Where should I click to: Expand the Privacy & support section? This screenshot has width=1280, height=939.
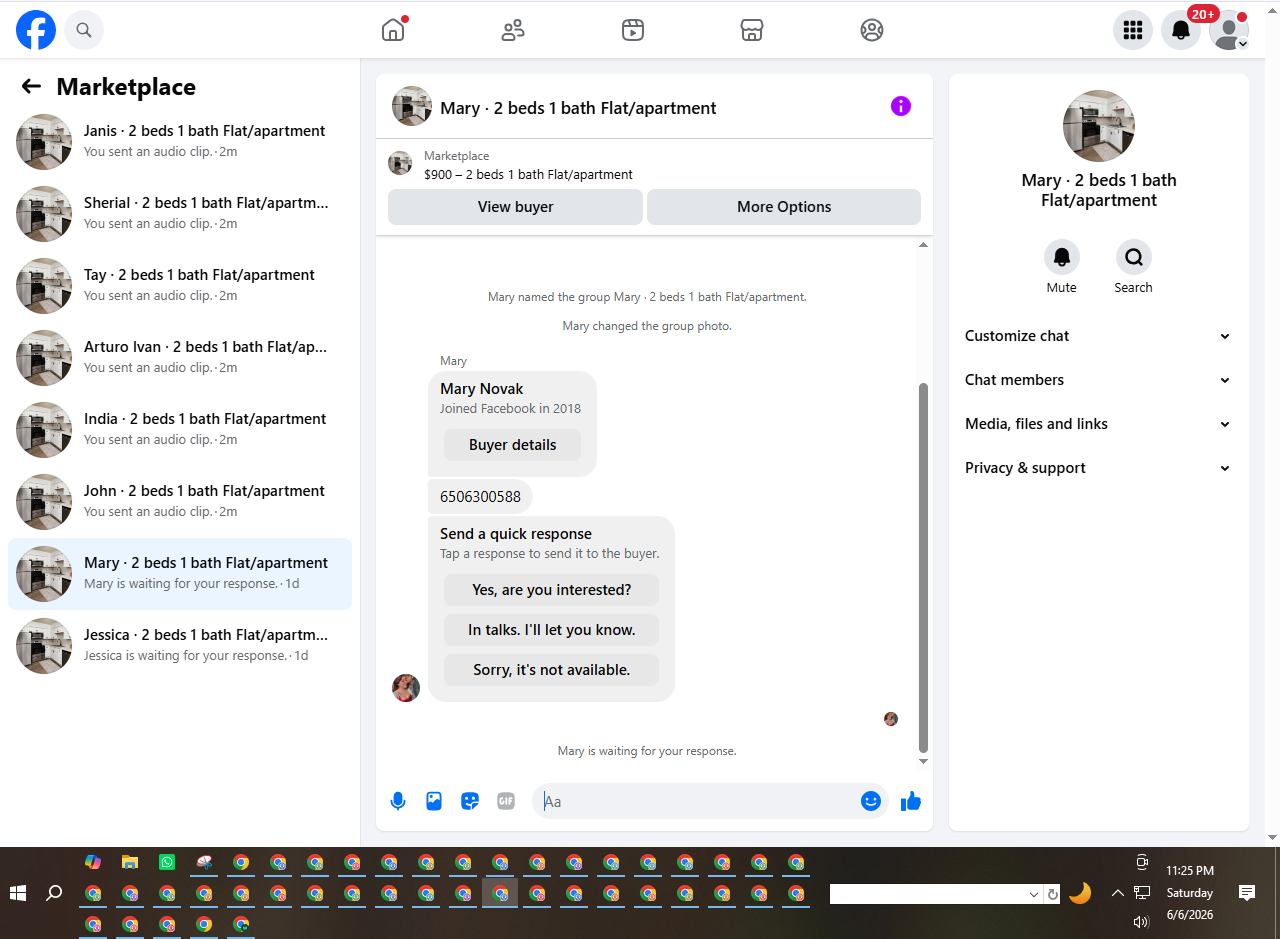(x=1099, y=468)
